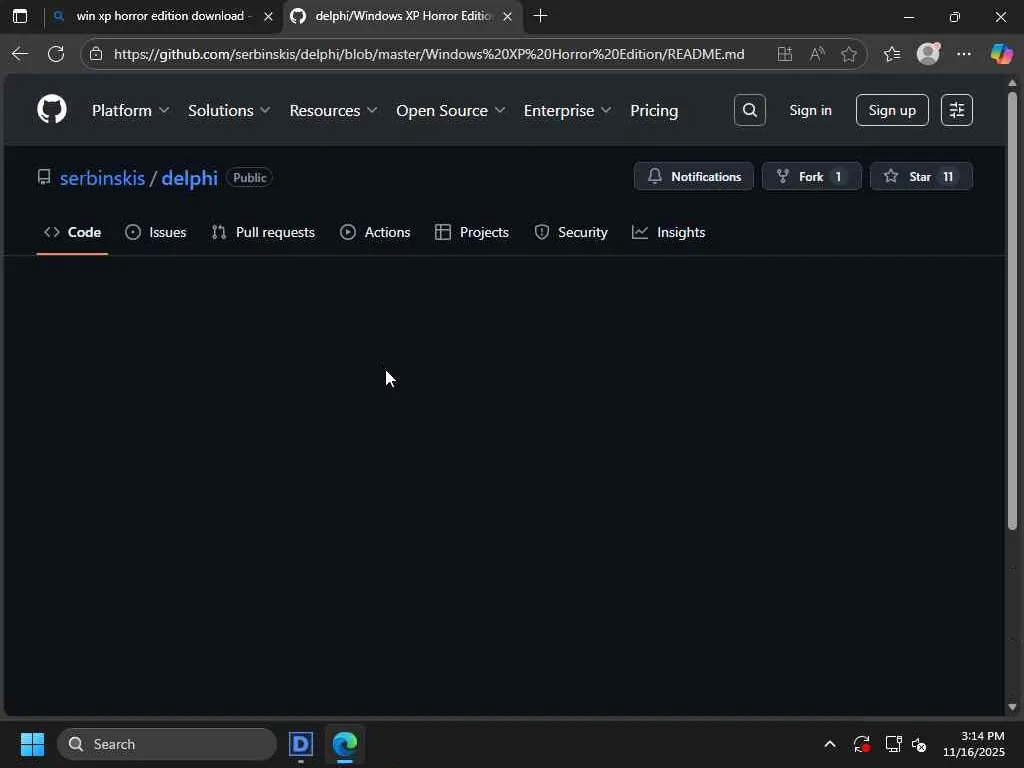Open Edge Settings and more menu
This screenshot has width=1024, height=768.
[x=964, y=54]
